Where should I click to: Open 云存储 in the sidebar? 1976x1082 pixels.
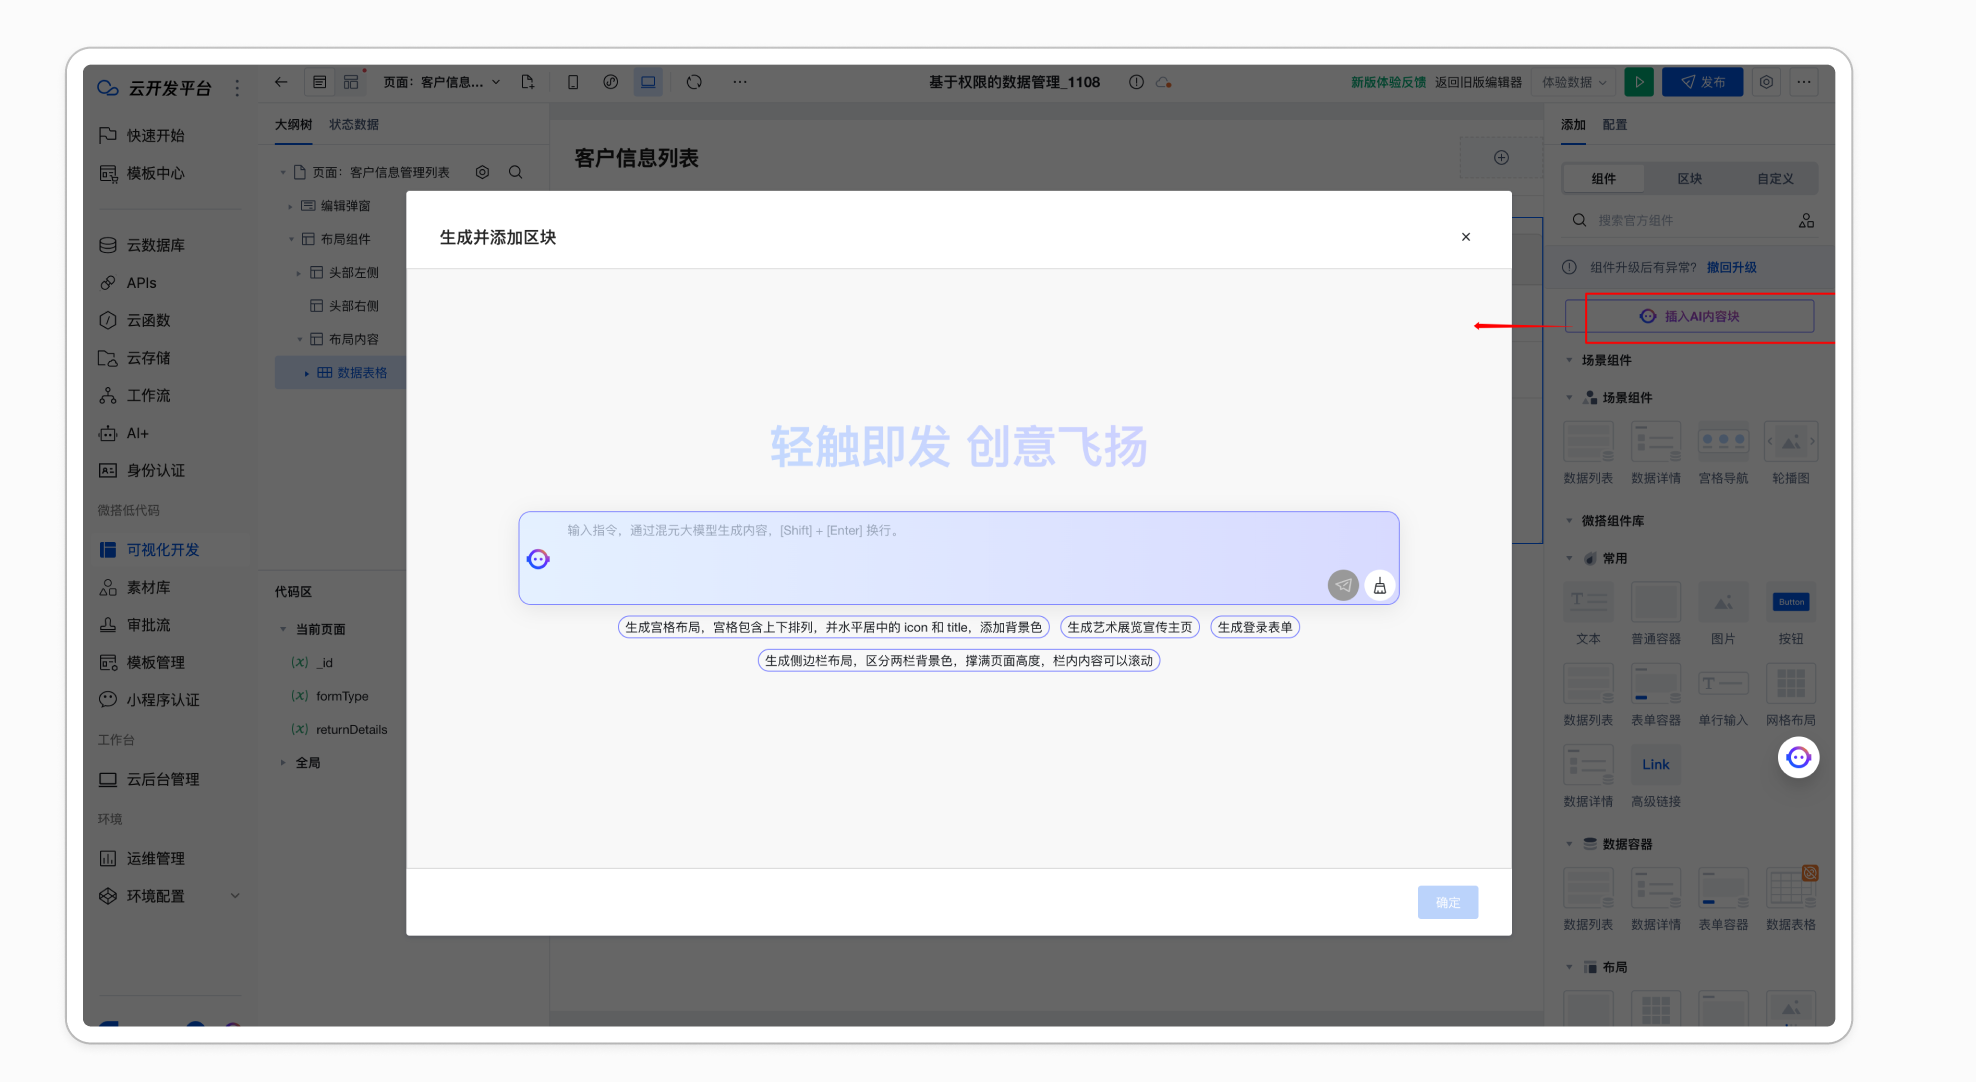(x=148, y=358)
